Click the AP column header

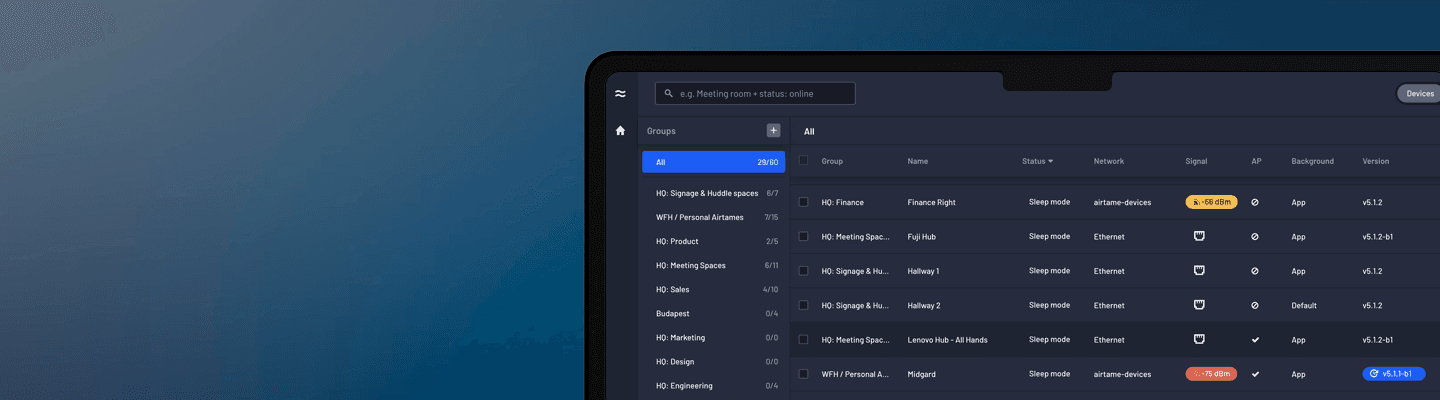(1256, 161)
